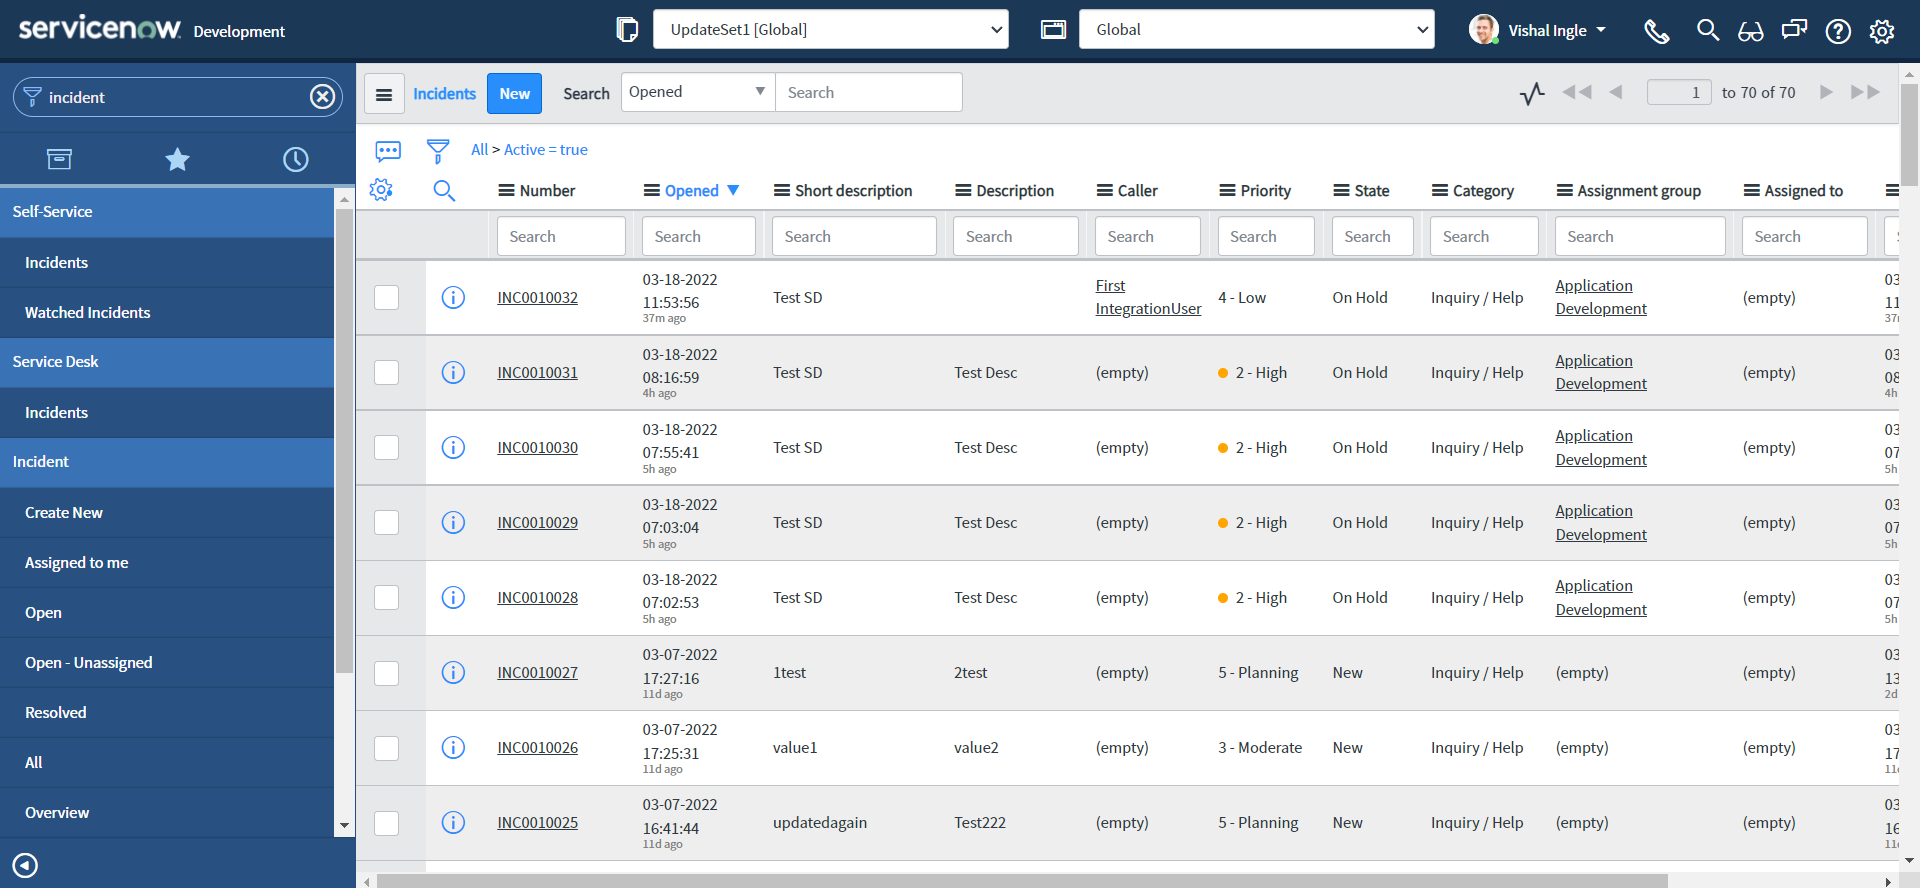Viewport: 1920px width, 888px height.
Task: Open the list filter funnel icon
Action: pos(438,151)
